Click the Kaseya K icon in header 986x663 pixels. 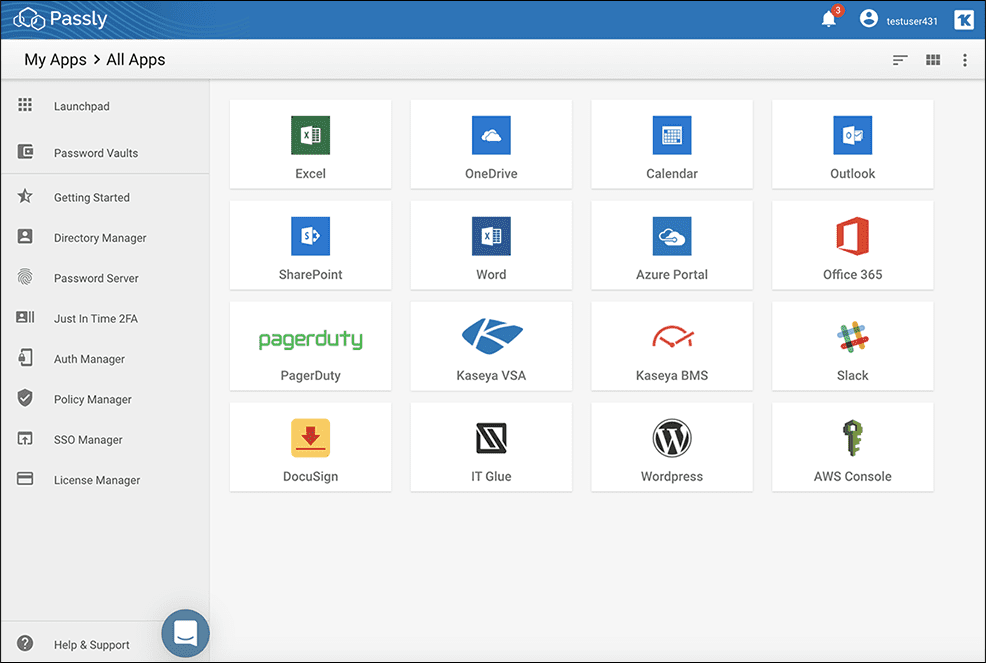point(964,19)
